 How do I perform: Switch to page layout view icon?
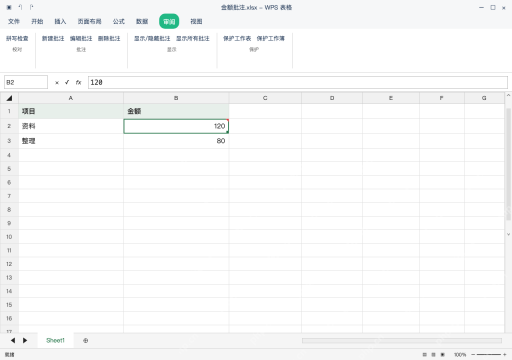coord(433,355)
